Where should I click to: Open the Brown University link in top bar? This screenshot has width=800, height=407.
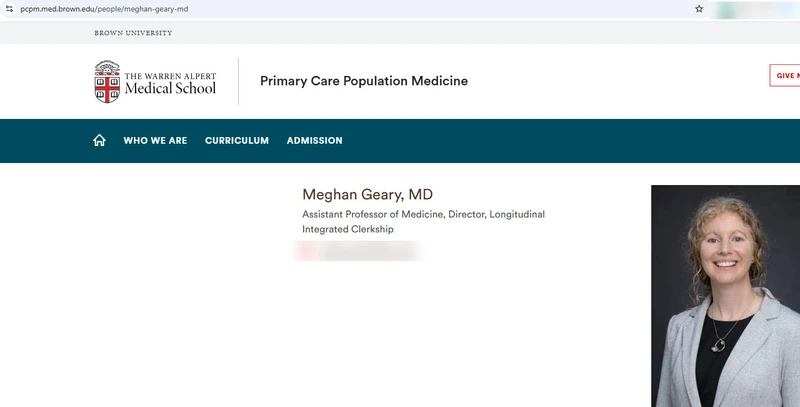click(133, 33)
